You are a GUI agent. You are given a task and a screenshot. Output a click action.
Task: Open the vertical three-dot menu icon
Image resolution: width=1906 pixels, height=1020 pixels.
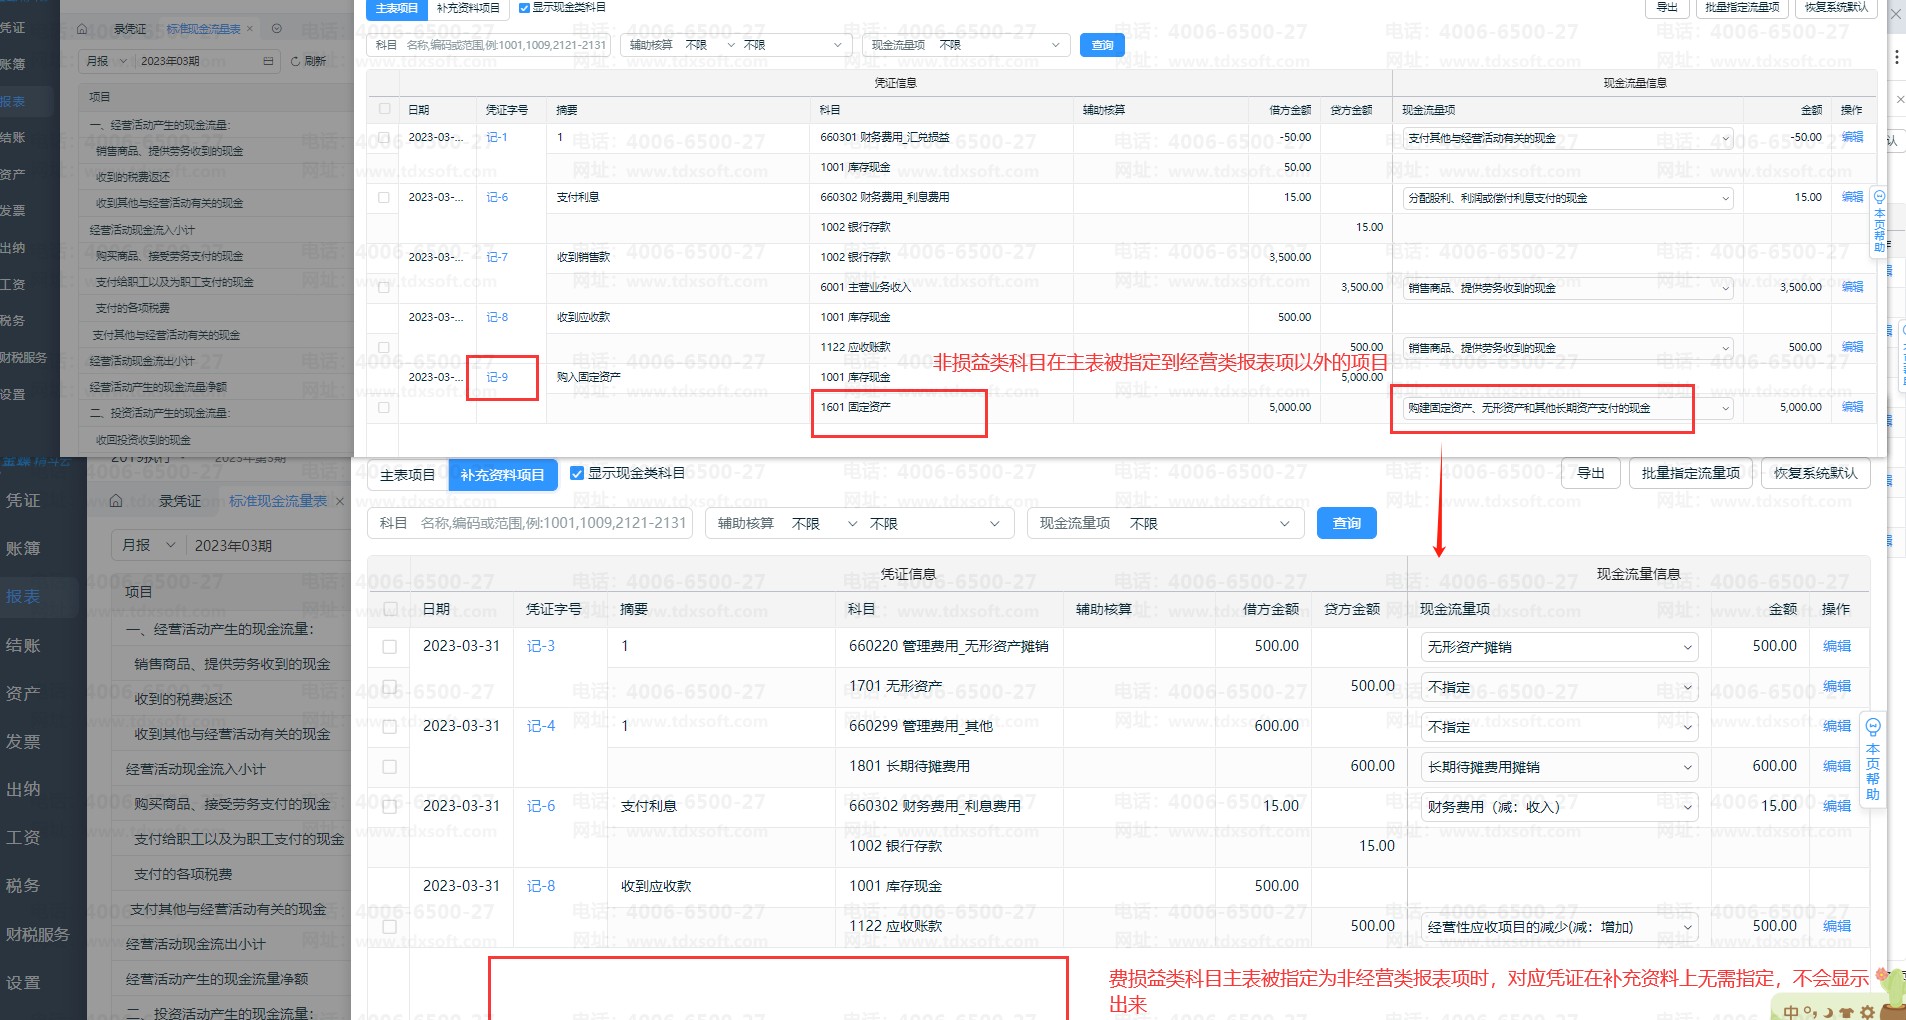[1897, 57]
